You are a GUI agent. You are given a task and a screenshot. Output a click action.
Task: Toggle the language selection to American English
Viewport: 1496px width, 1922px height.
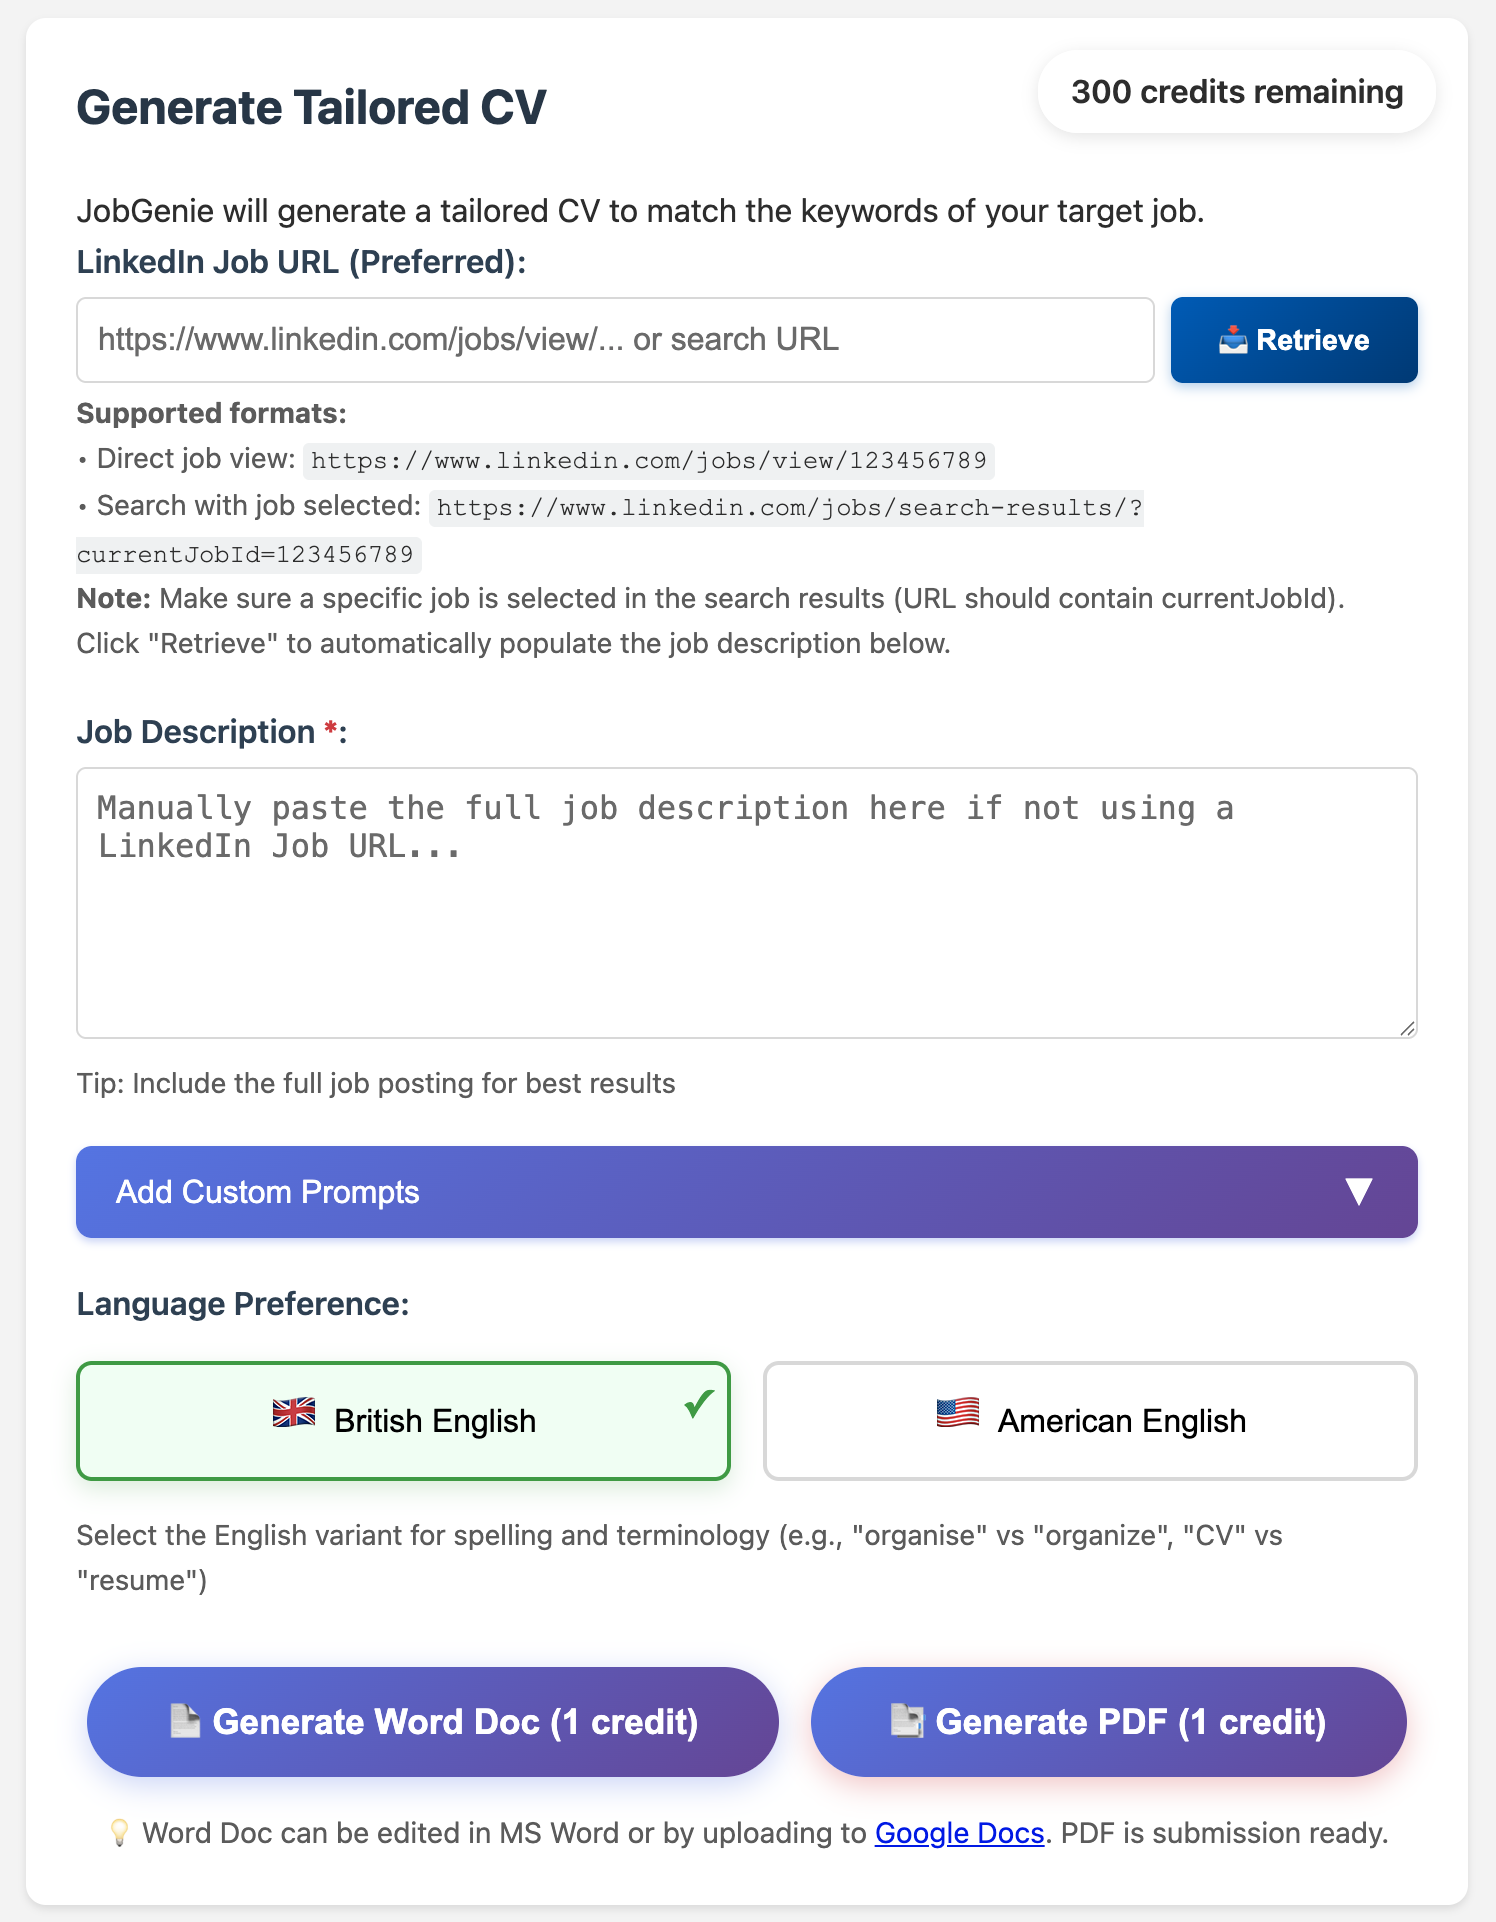tap(1090, 1420)
